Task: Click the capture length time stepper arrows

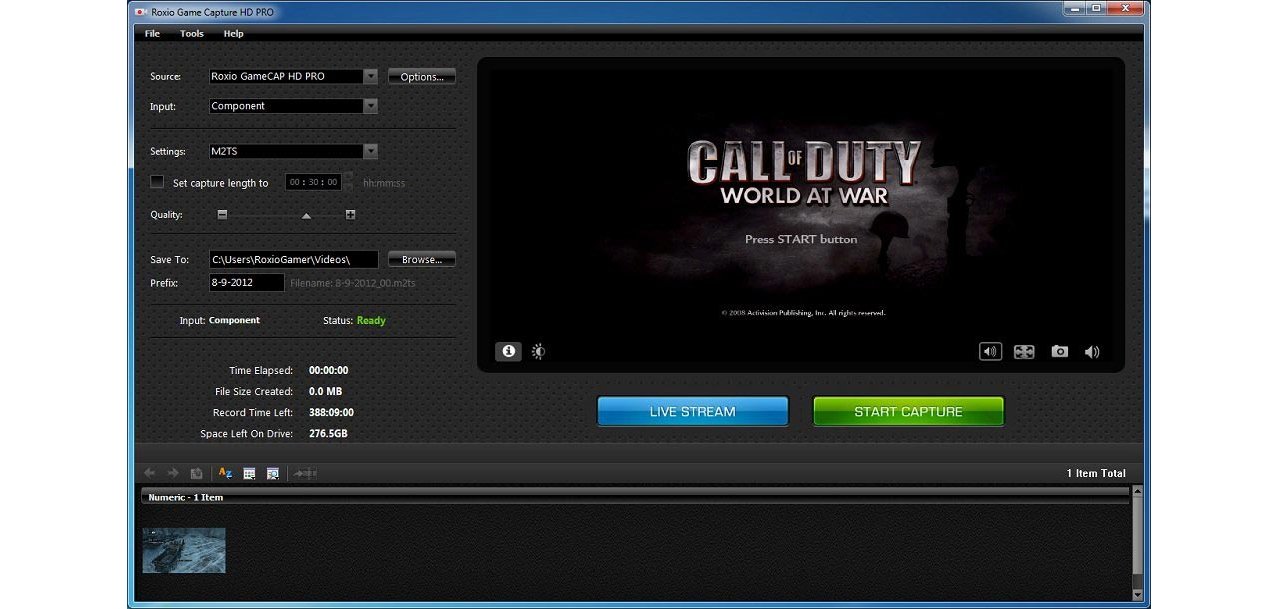Action: [348, 182]
